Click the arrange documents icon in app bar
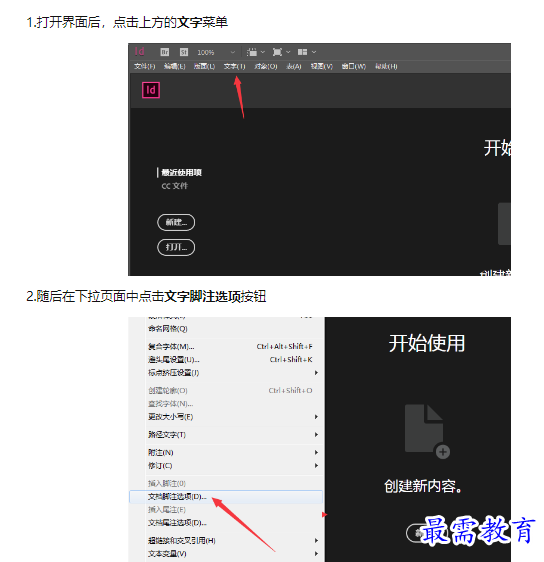Viewport: 544px width, 562px height. tap(302, 52)
